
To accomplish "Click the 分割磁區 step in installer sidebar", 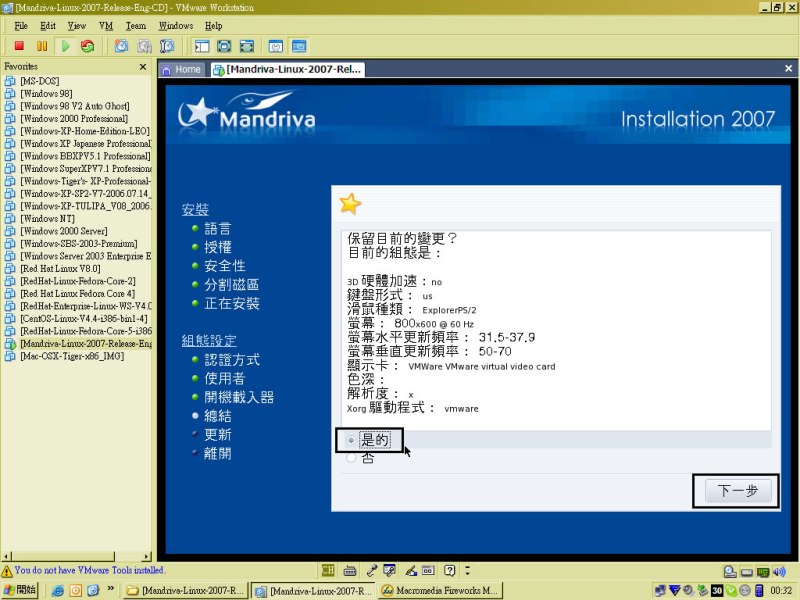I will (x=232, y=285).
